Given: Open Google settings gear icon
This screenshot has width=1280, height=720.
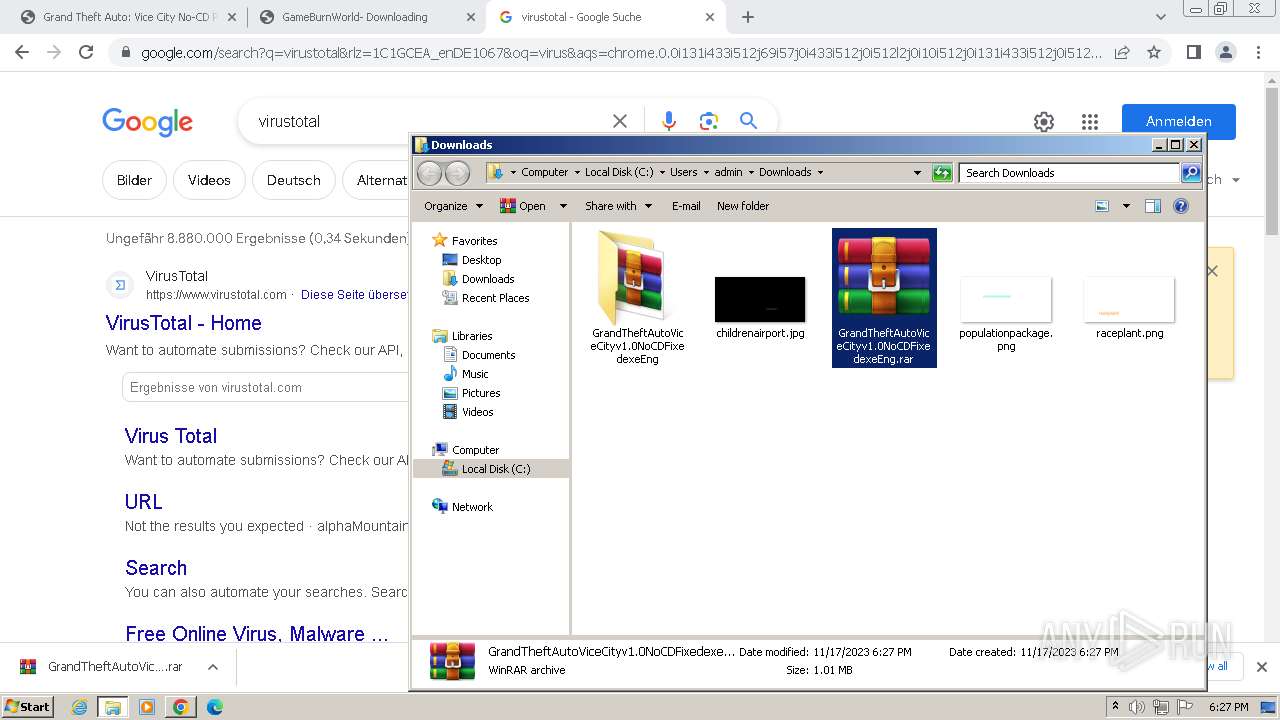Looking at the screenshot, I should coord(1044,122).
